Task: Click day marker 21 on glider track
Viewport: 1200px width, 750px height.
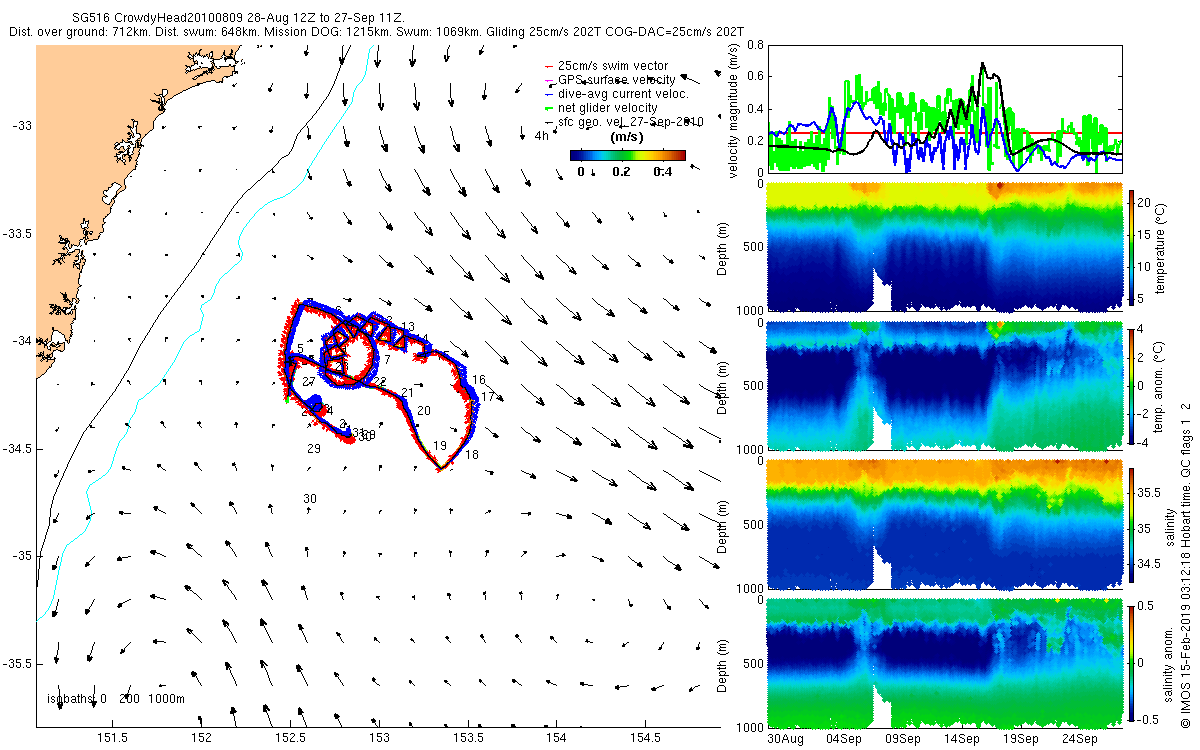Action: coord(407,393)
